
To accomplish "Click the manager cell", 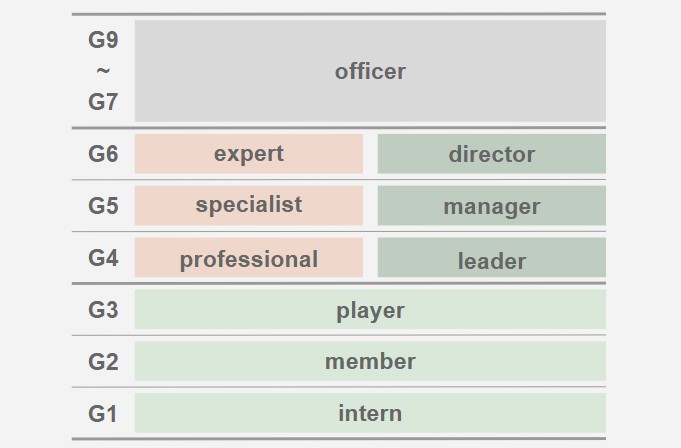I will point(492,205).
